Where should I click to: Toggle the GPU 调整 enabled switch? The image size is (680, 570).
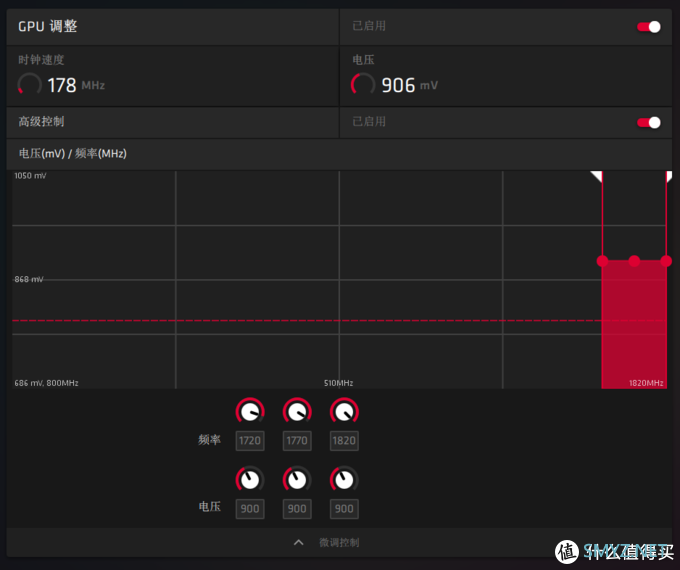pos(648,27)
